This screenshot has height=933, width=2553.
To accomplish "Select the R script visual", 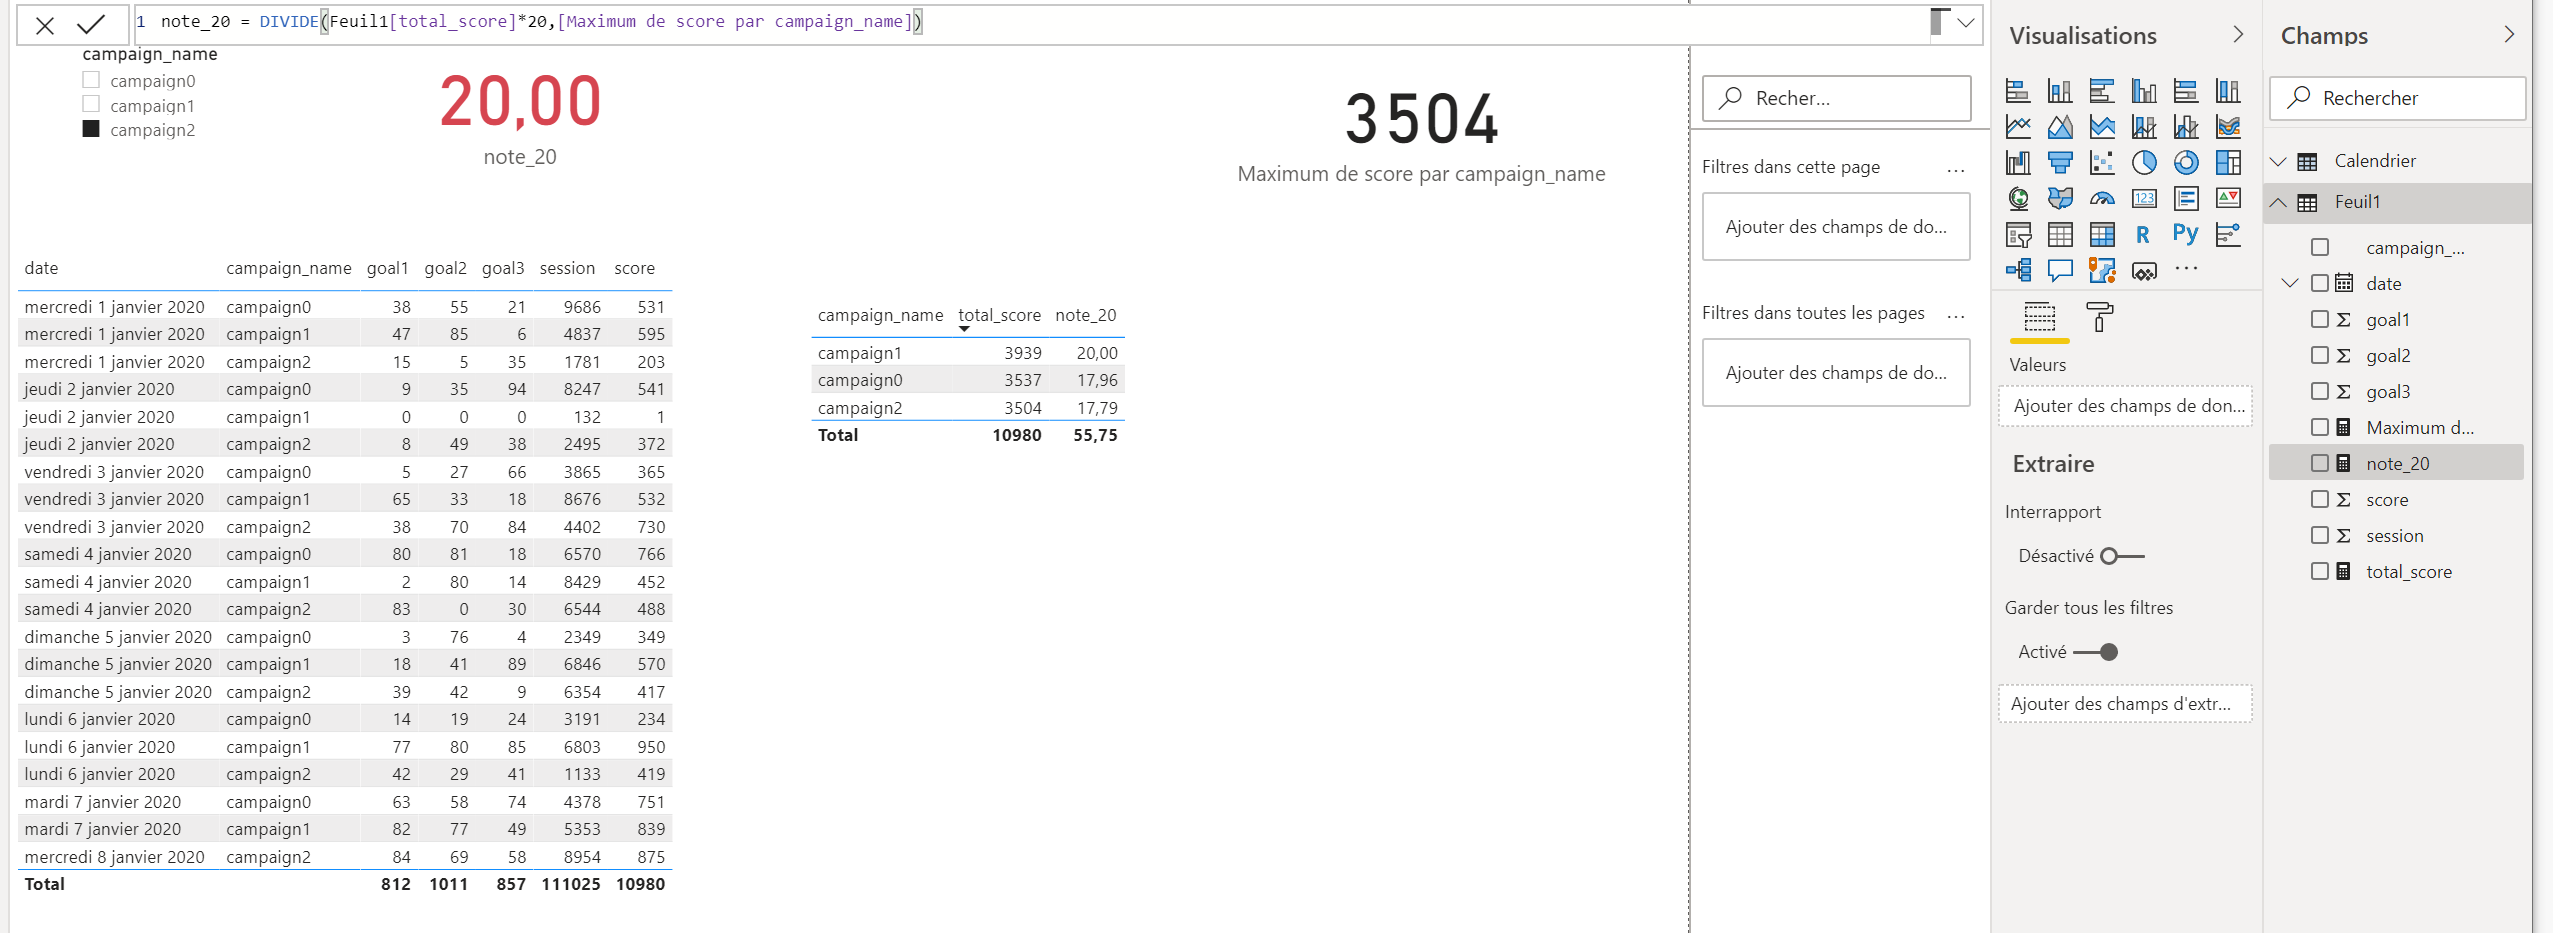I will click(2143, 235).
